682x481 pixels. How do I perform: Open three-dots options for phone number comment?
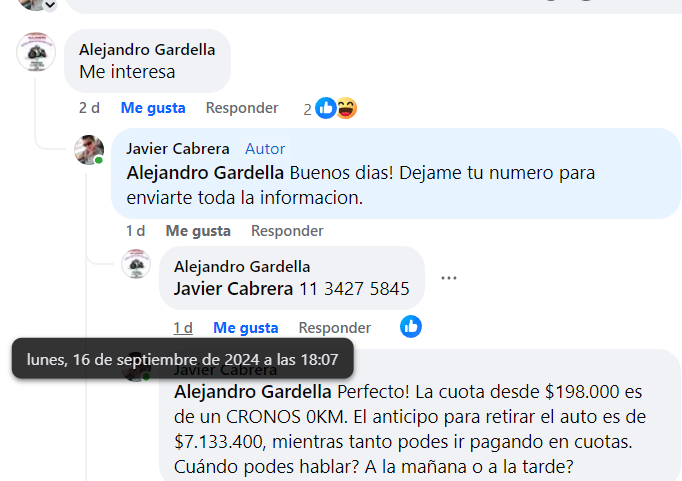(448, 278)
